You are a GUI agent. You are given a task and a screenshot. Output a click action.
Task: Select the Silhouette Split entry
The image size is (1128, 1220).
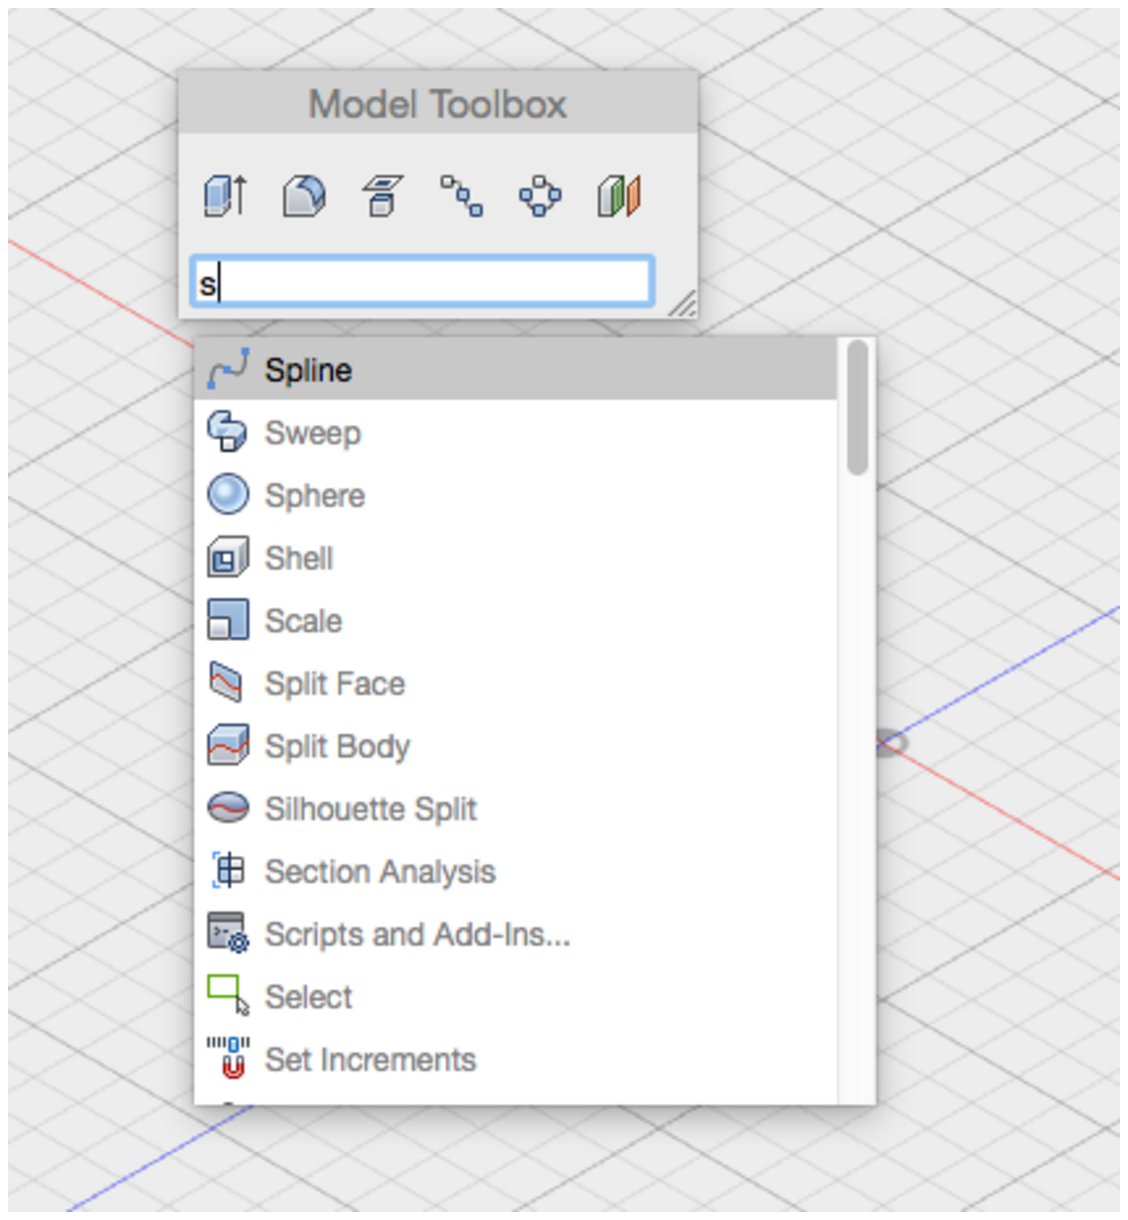515,808
